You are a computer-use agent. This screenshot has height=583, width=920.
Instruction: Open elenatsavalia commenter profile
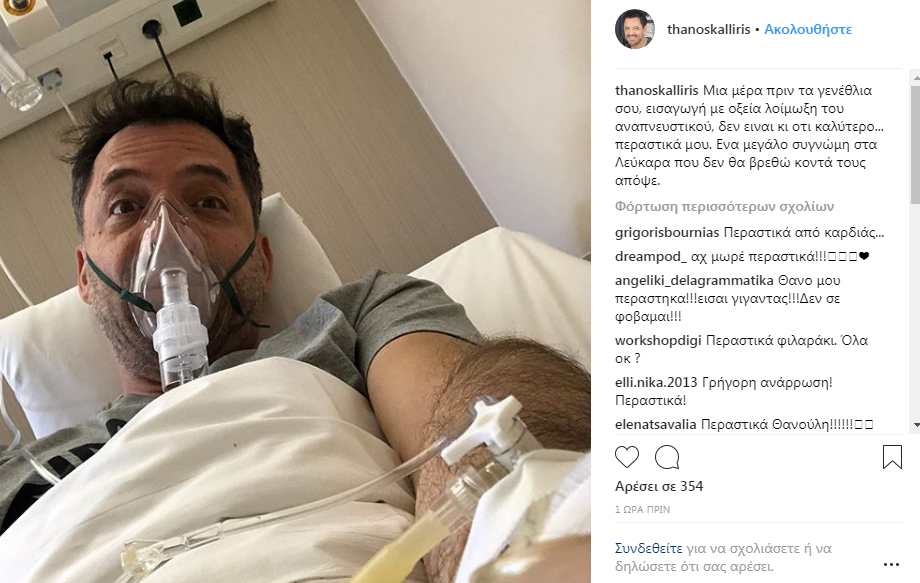click(x=655, y=424)
